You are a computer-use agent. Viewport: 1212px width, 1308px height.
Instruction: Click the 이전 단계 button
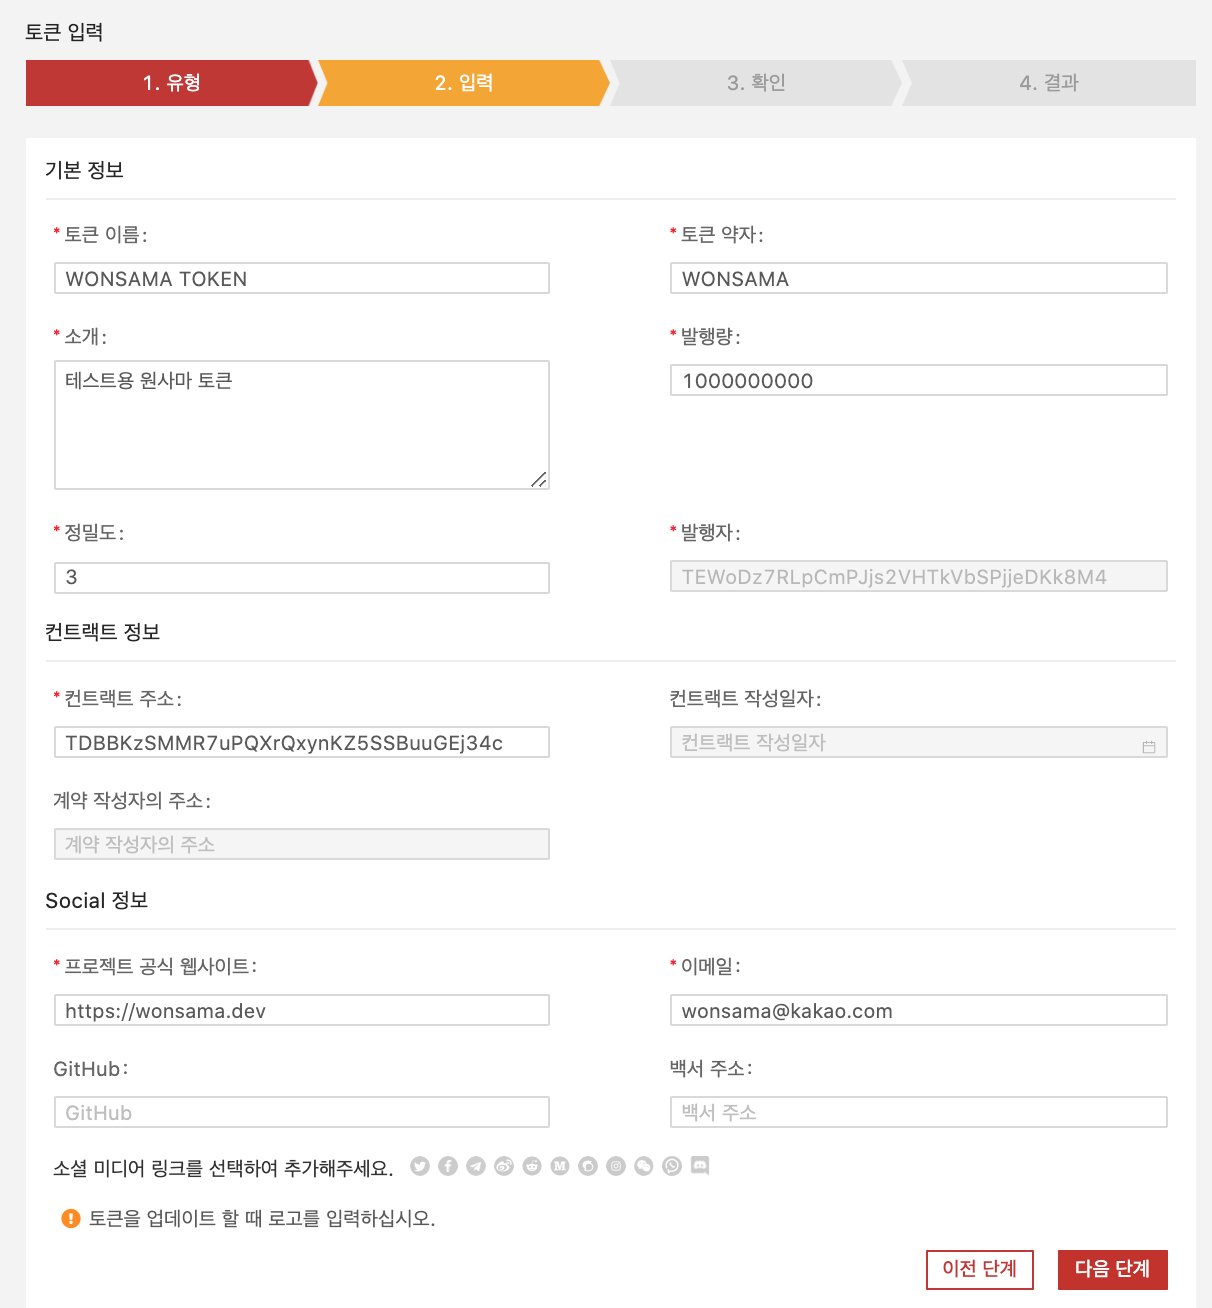click(979, 1269)
